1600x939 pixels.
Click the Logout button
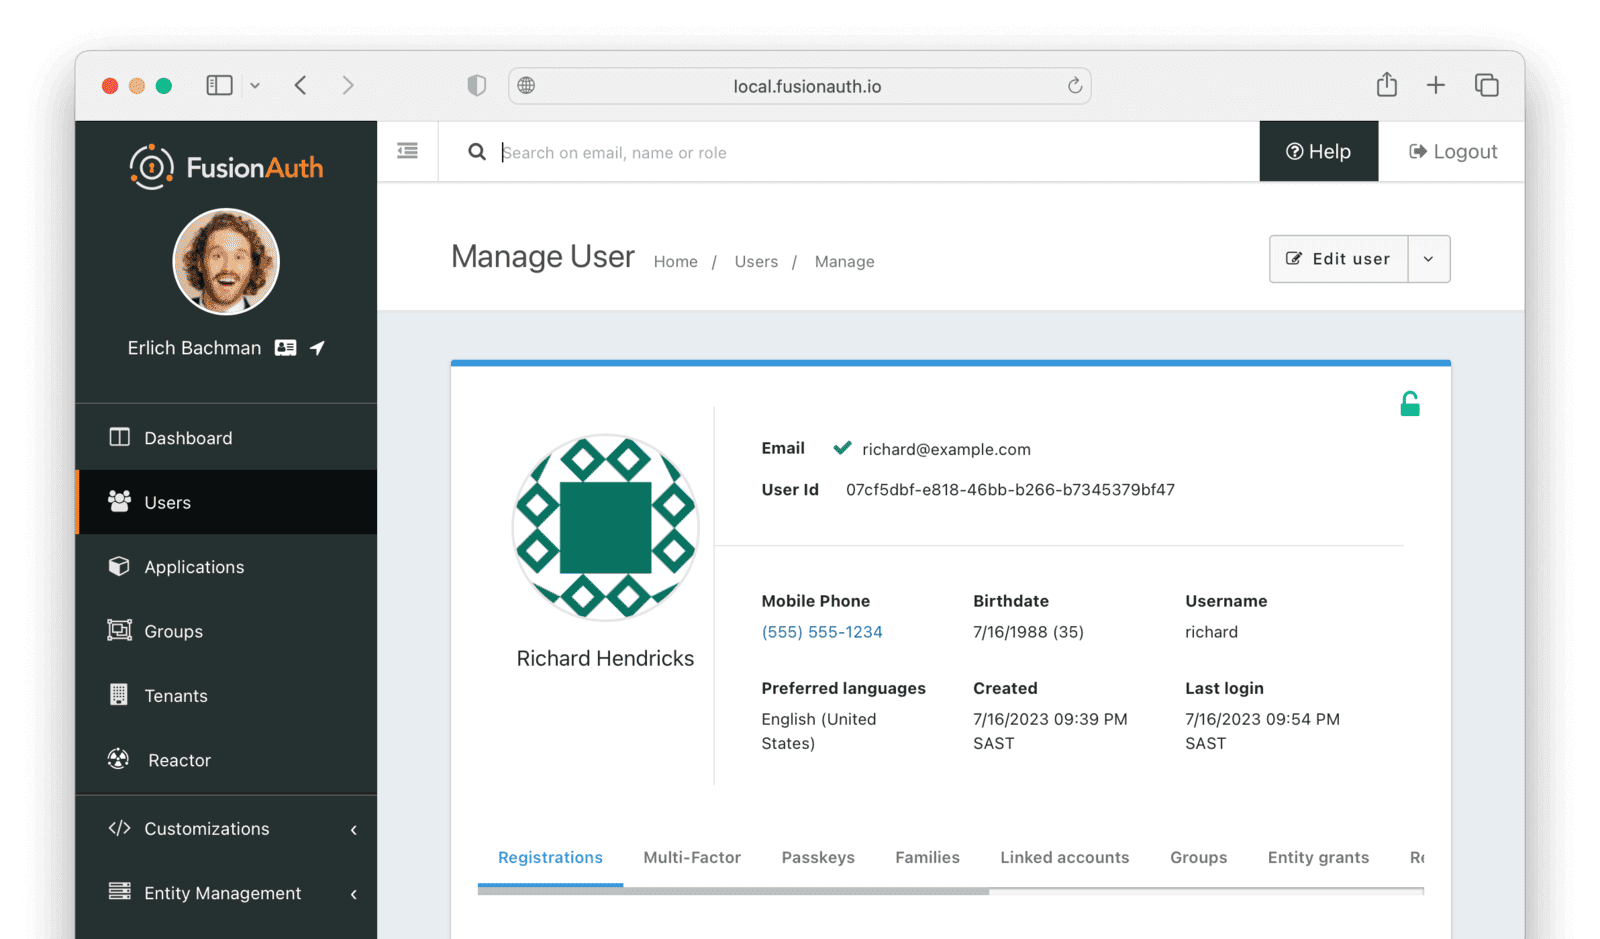pos(1453,151)
